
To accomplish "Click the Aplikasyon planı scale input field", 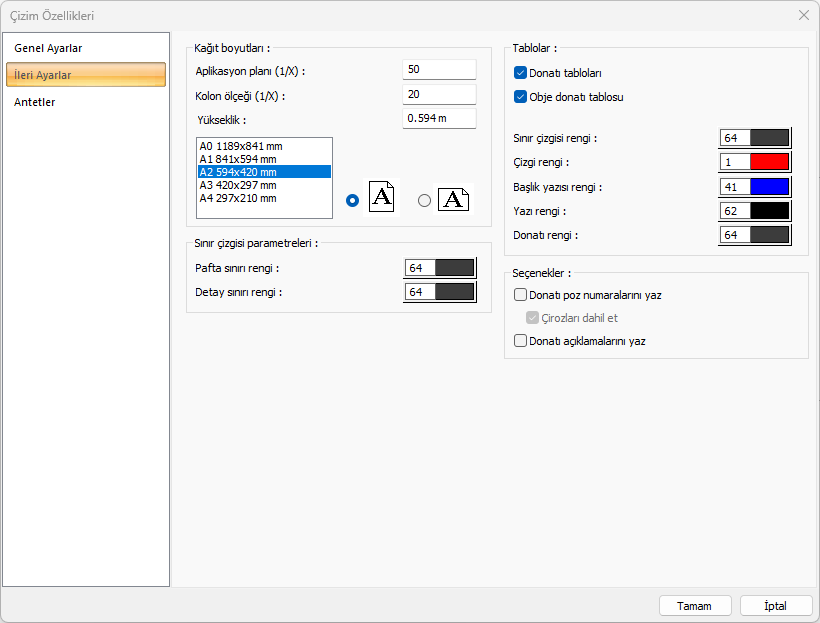I will click(439, 69).
